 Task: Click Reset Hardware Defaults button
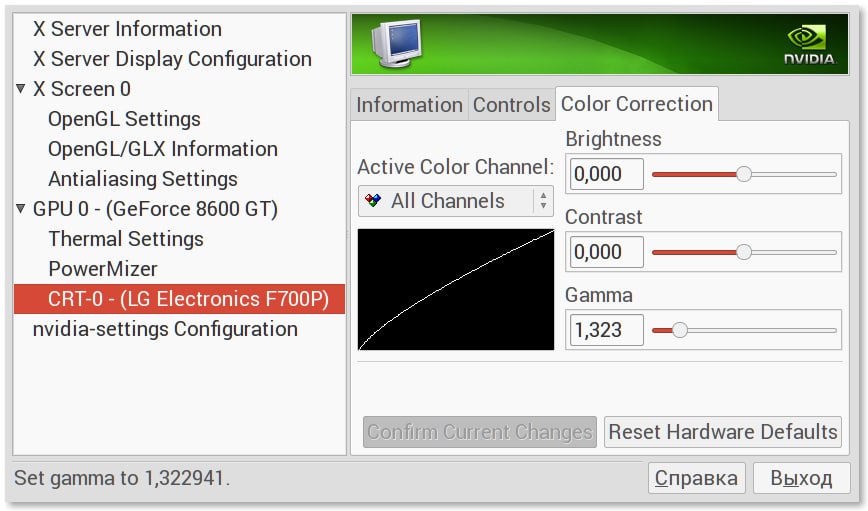[723, 432]
